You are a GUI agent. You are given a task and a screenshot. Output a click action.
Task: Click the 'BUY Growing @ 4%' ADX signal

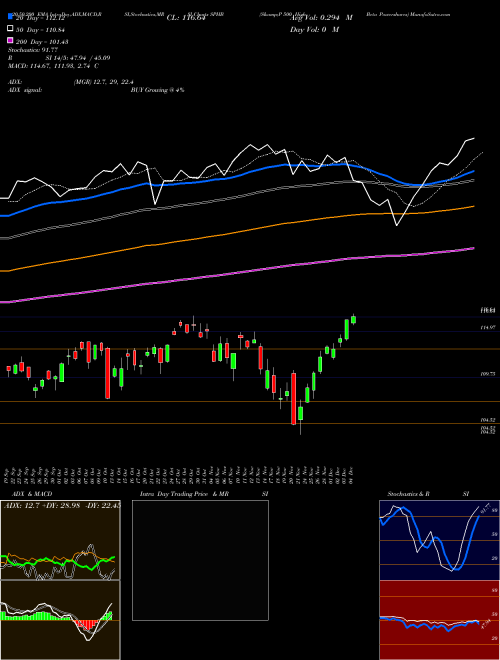(x=157, y=90)
